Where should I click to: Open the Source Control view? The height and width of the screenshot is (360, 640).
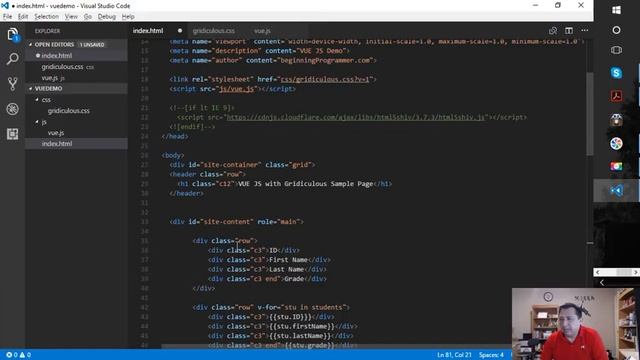click(13, 84)
